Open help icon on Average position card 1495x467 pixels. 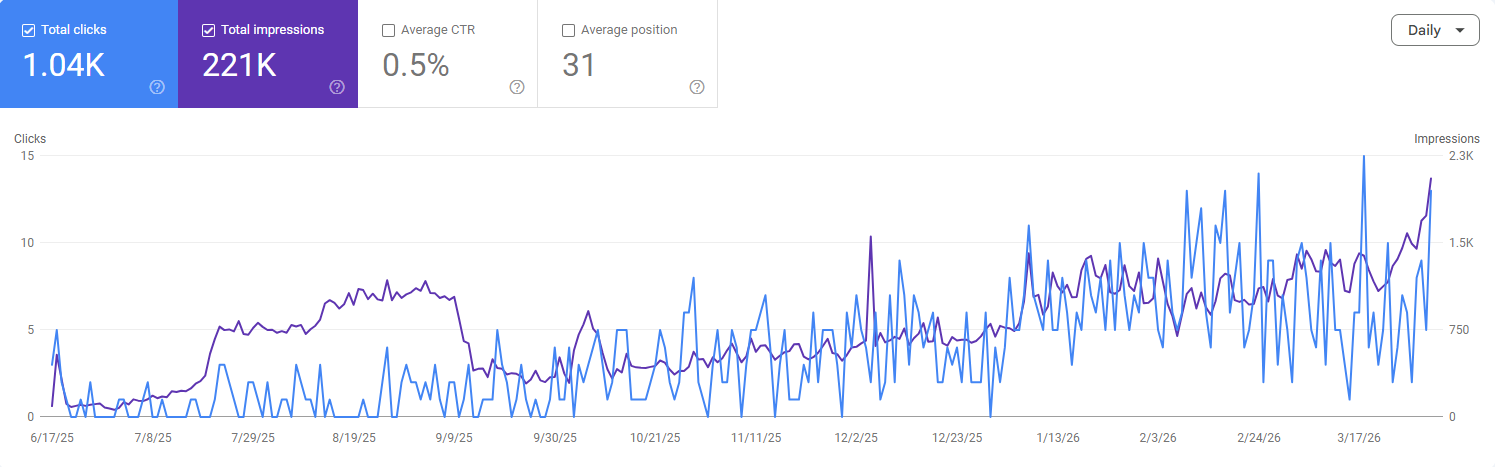tap(697, 87)
